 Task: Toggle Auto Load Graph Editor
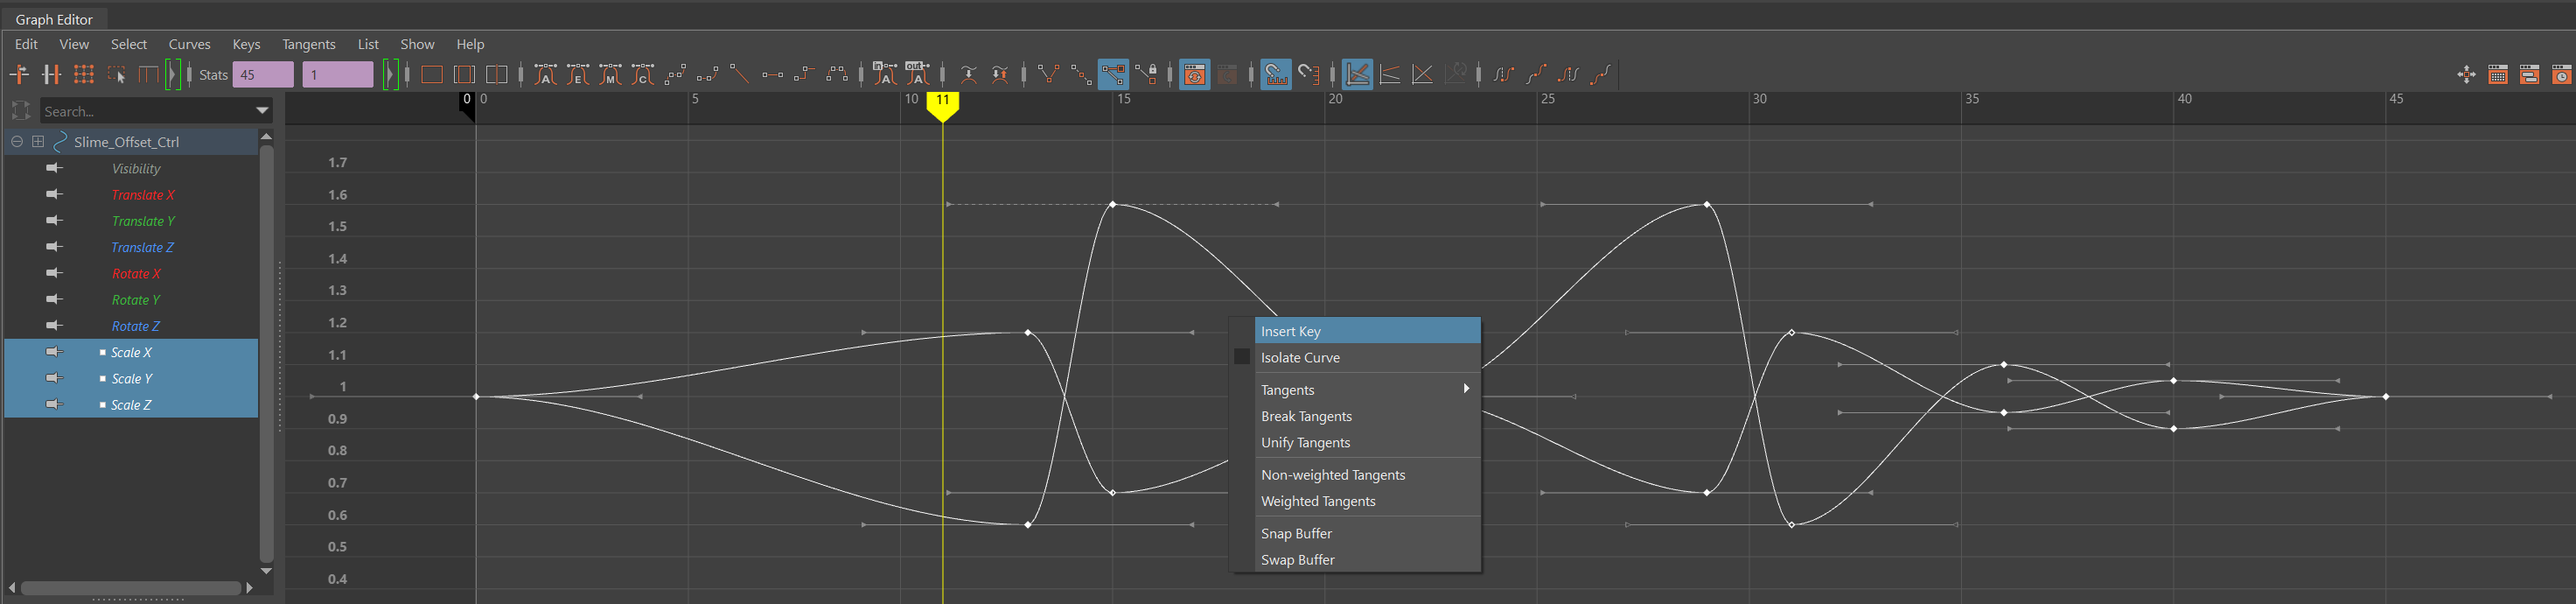1195,74
